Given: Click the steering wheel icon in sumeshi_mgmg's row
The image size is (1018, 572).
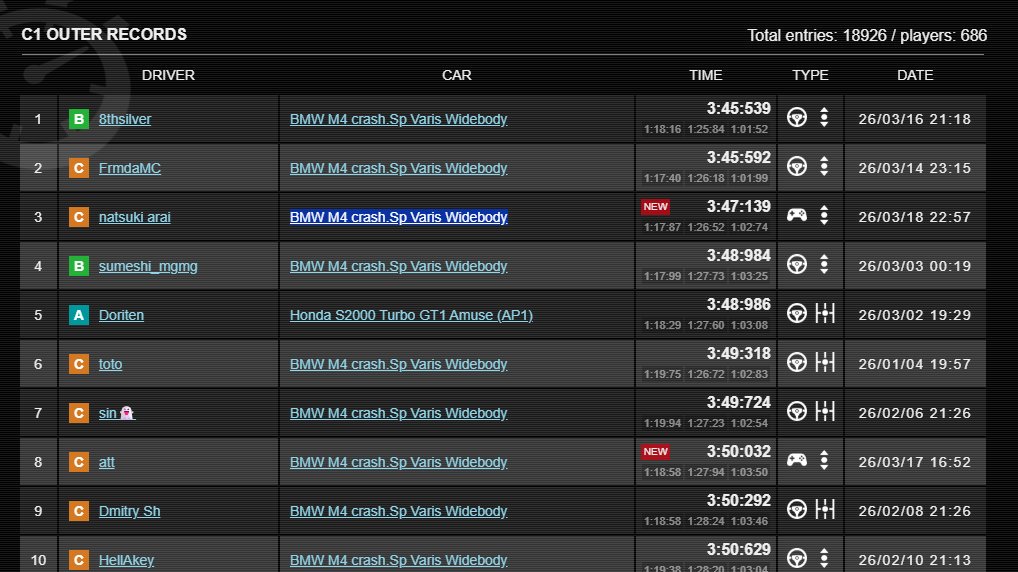Looking at the screenshot, I should [797, 264].
